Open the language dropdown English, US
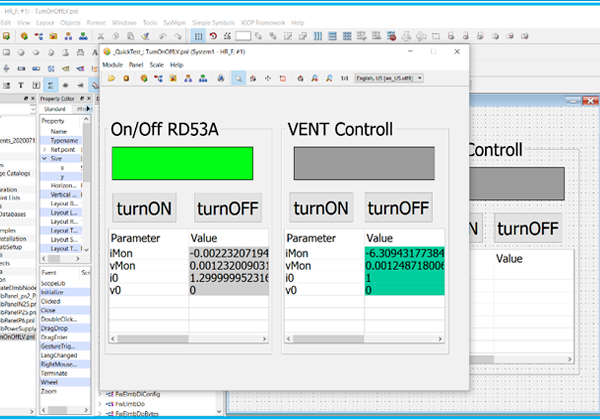Screen dimensions: 600x420 [x=389, y=78]
